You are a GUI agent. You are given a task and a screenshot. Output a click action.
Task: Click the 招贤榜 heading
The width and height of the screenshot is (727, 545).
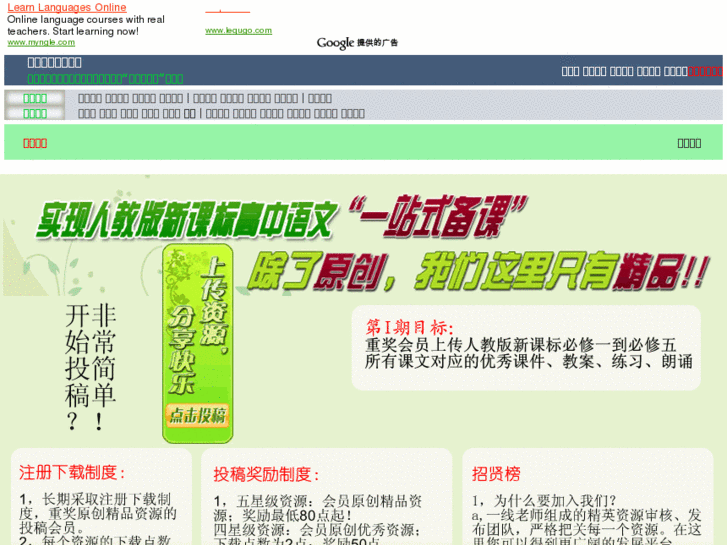point(496,474)
